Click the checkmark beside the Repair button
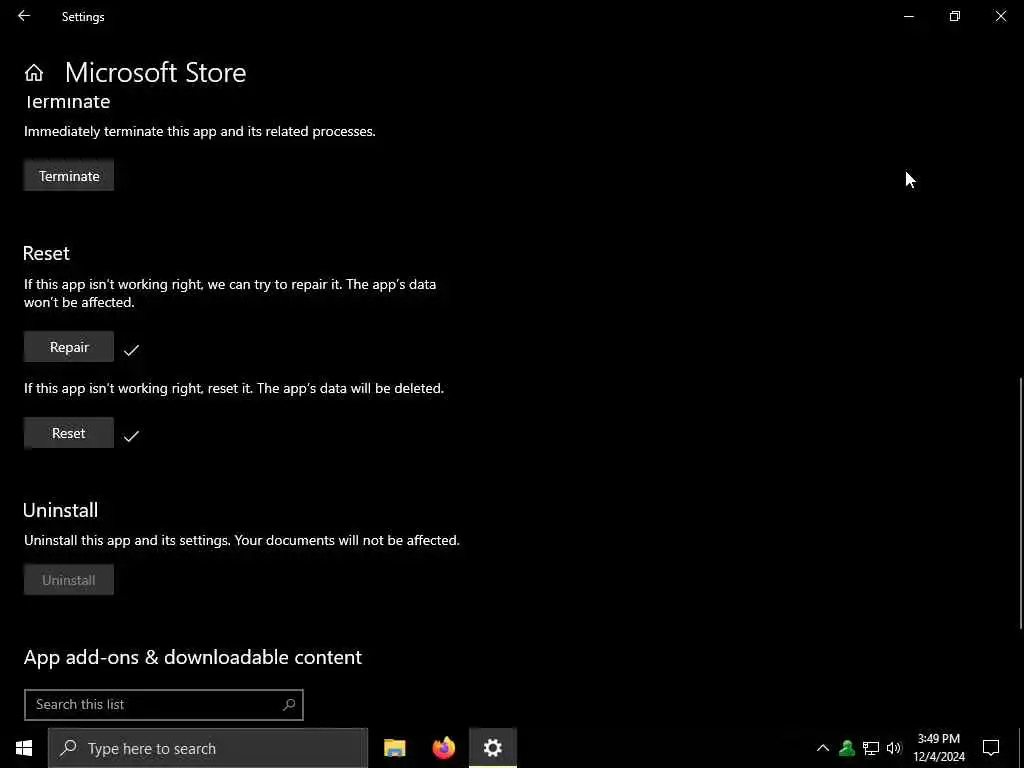 click(131, 350)
